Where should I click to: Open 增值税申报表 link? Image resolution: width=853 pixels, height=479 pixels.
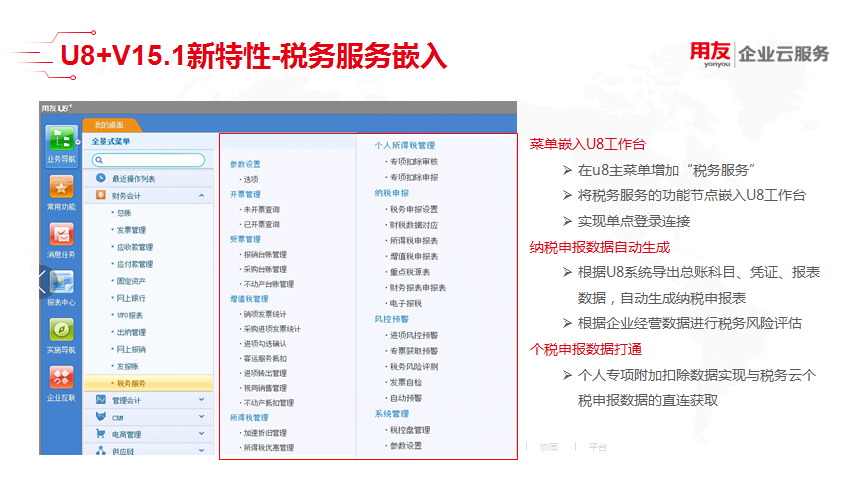414,256
